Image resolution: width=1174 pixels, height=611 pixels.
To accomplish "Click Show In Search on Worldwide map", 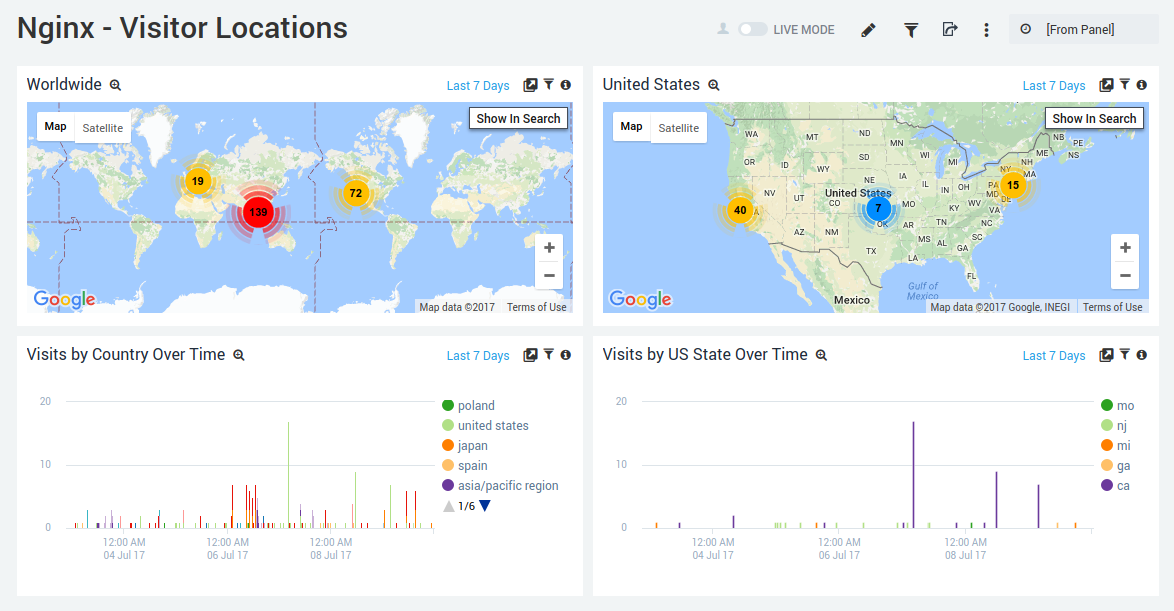I will click(x=518, y=118).
